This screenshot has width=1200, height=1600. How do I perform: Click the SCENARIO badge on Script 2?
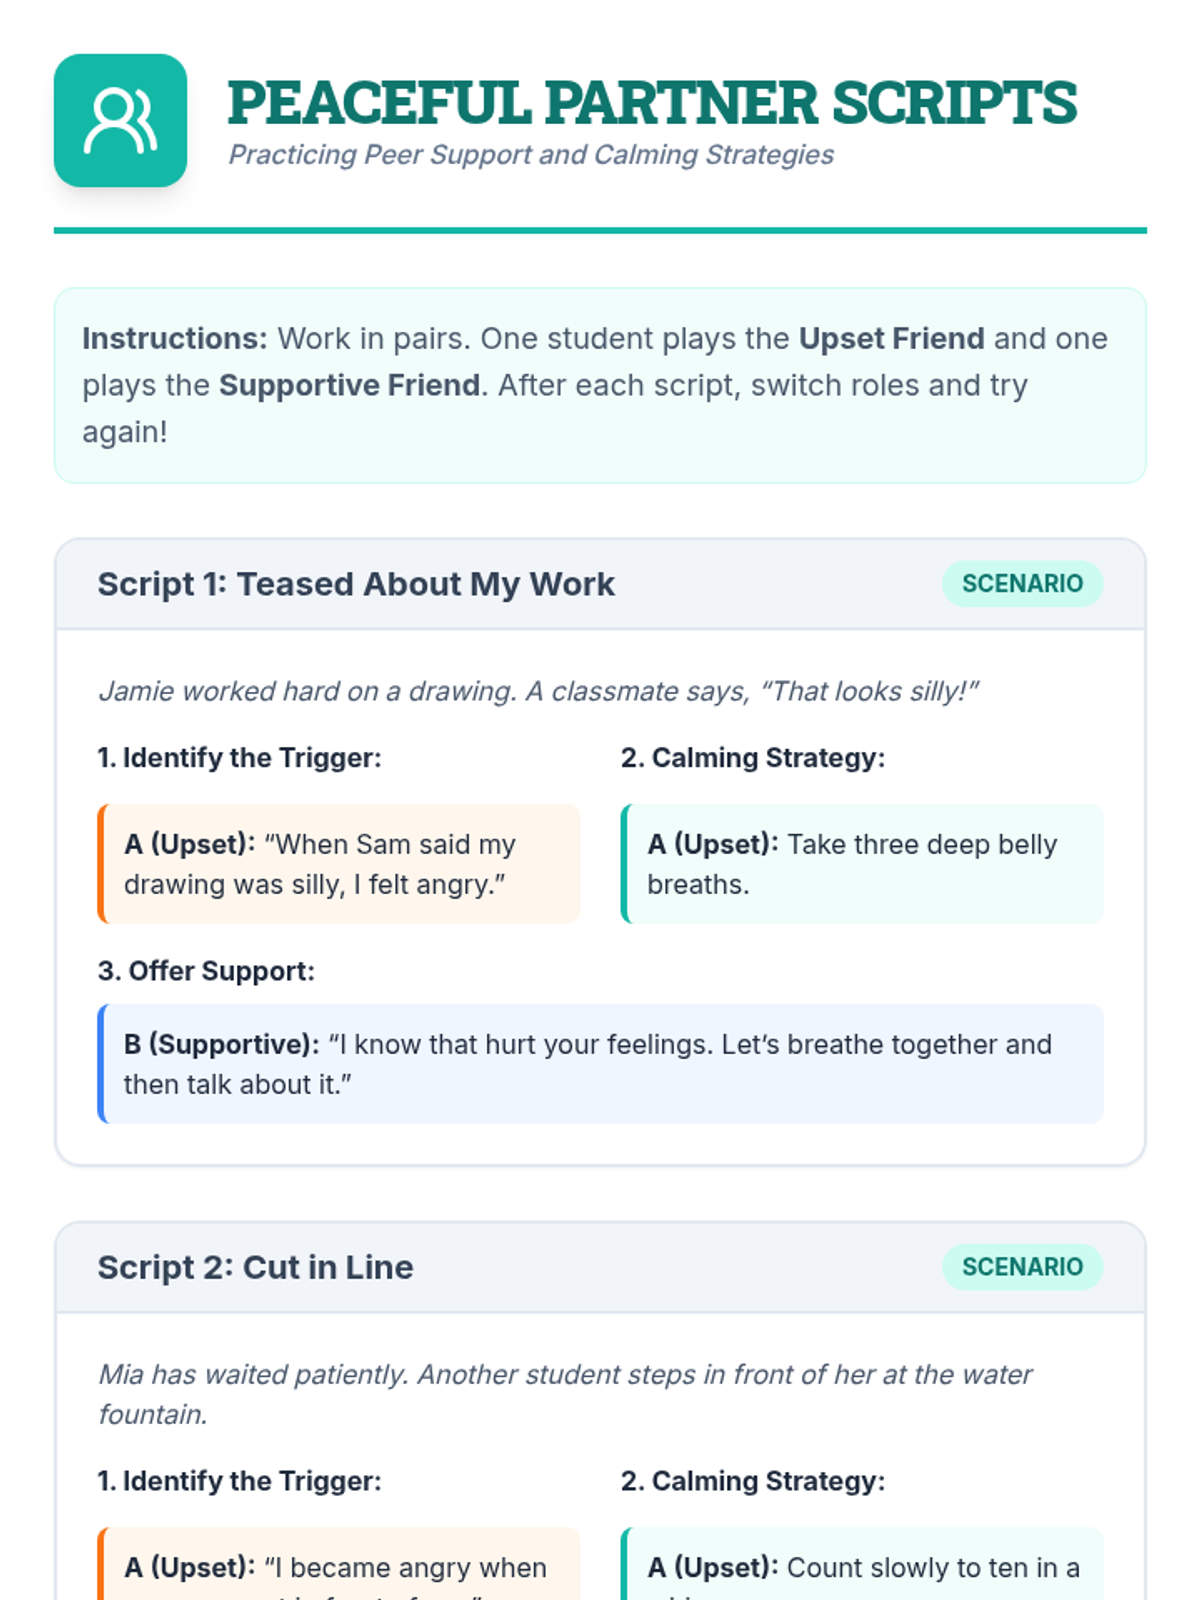pyautogui.click(x=1022, y=1267)
